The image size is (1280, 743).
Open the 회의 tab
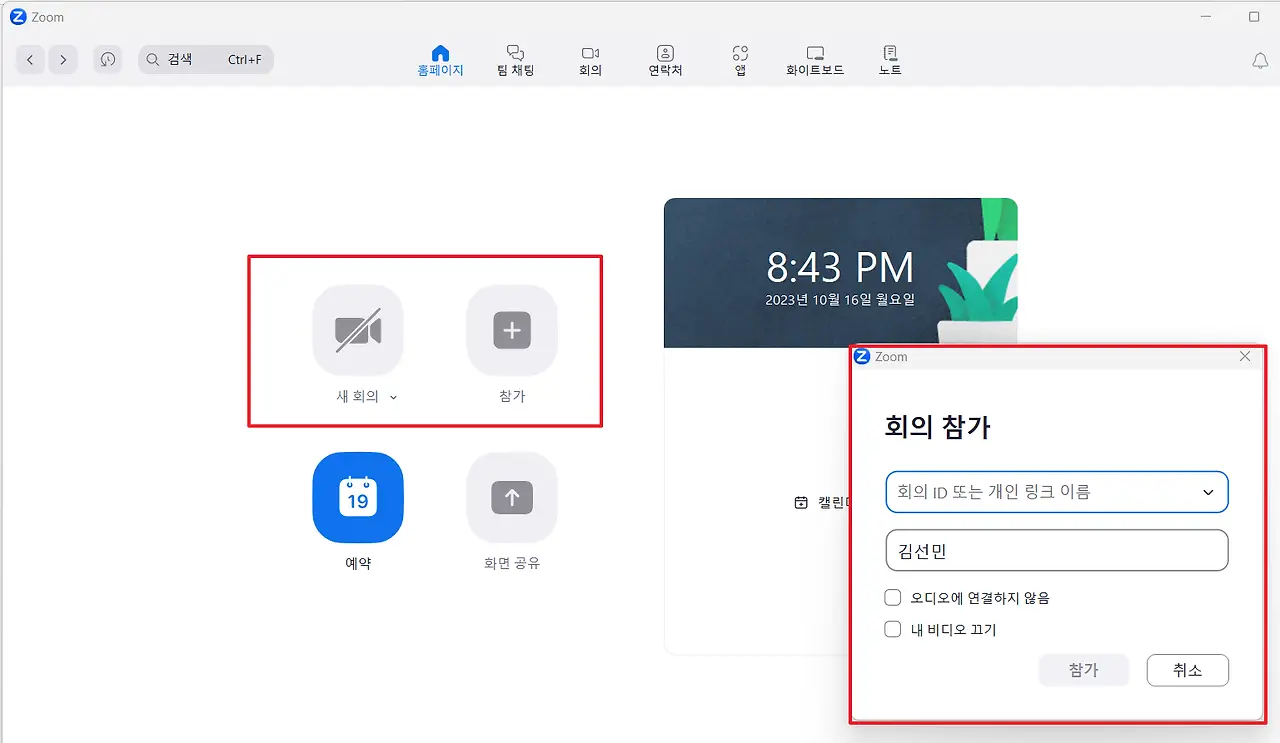pyautogui.click(x=590, y=60)
